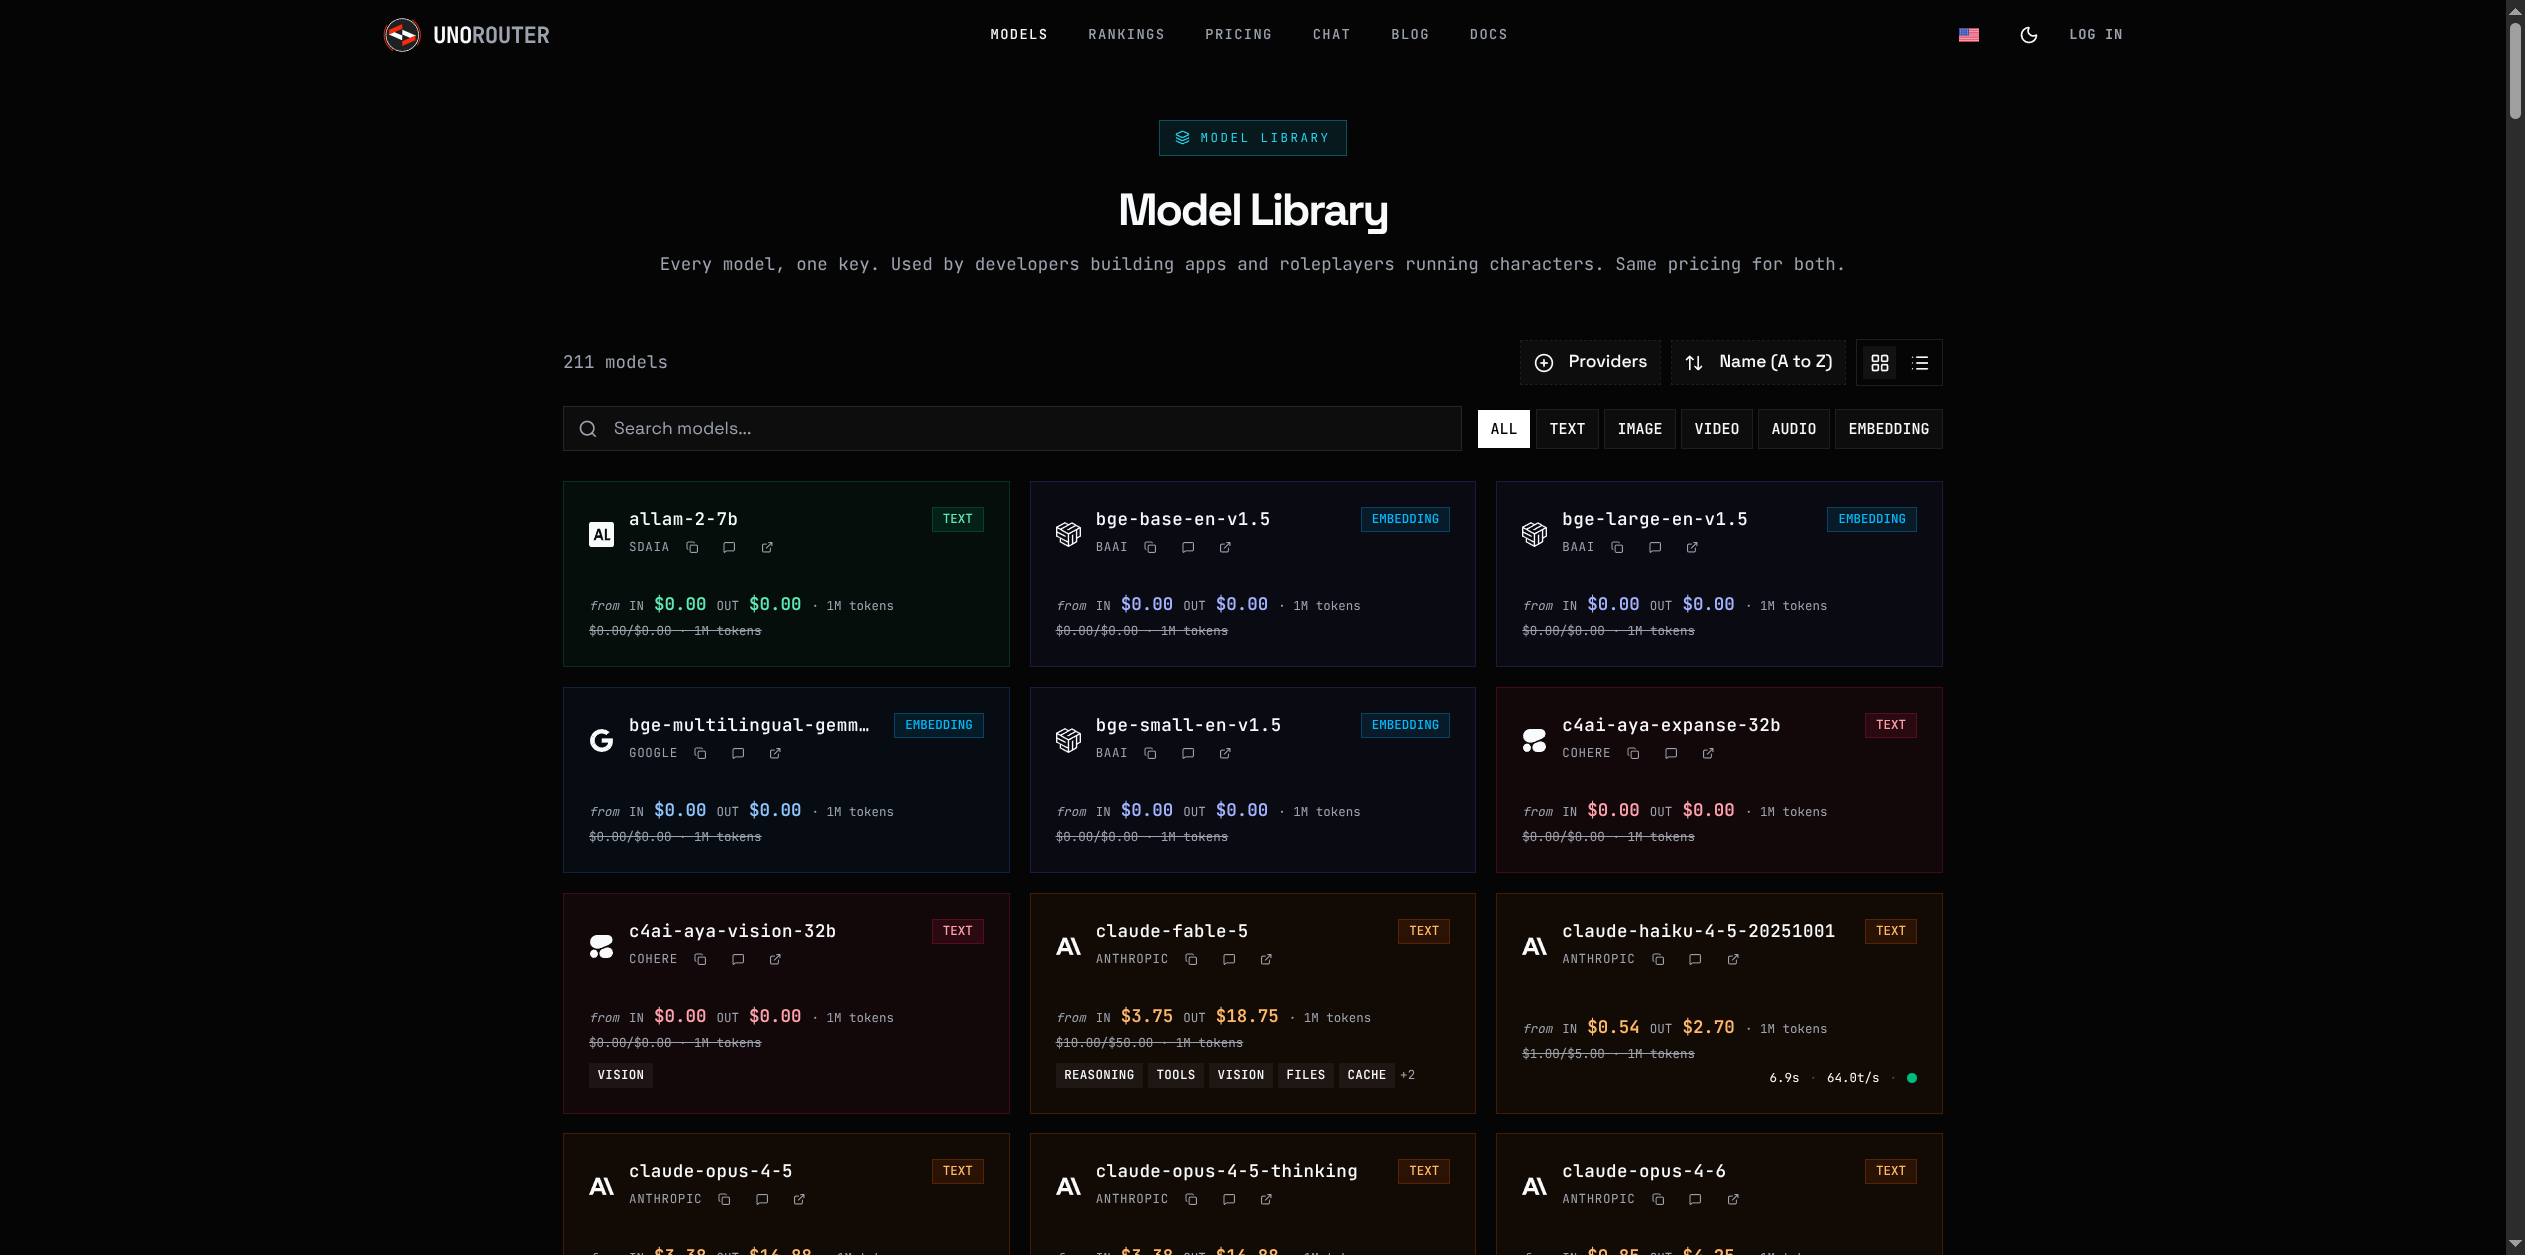Open the allam-2-7b model title
The height and width of the screenshot is (1255, 2525).
683,519
